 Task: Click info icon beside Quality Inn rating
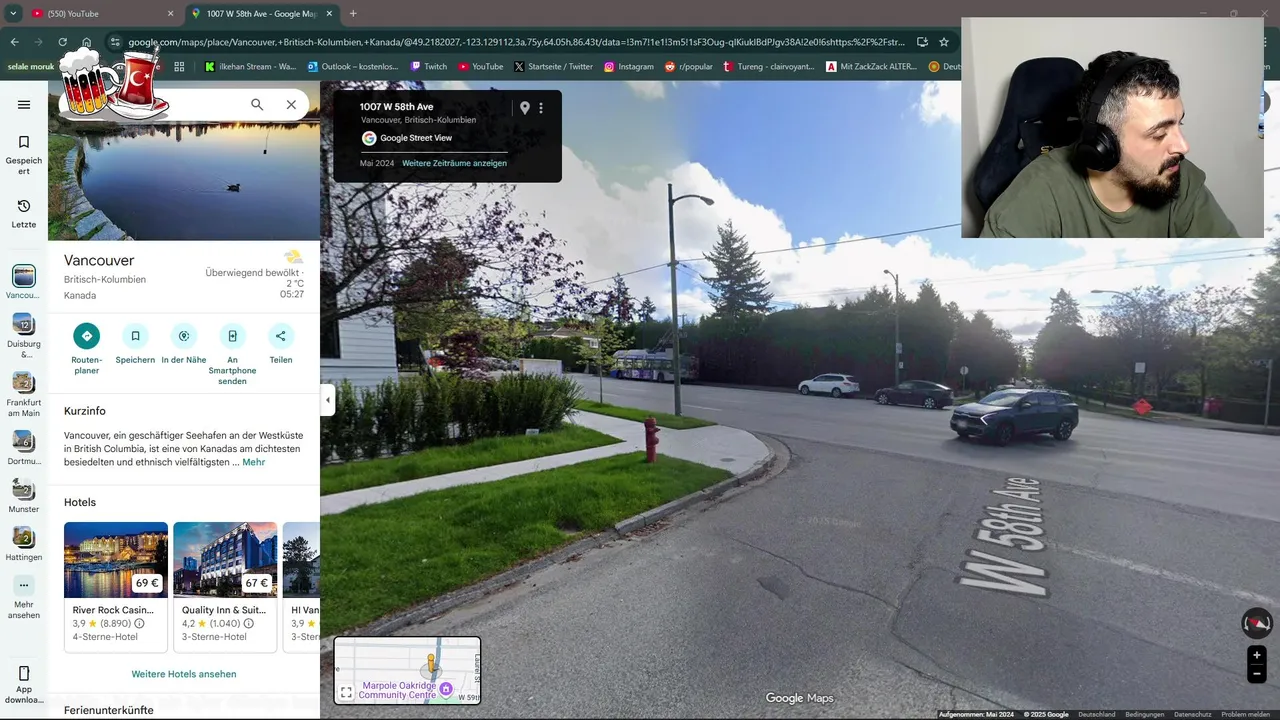tap(248, 623)
